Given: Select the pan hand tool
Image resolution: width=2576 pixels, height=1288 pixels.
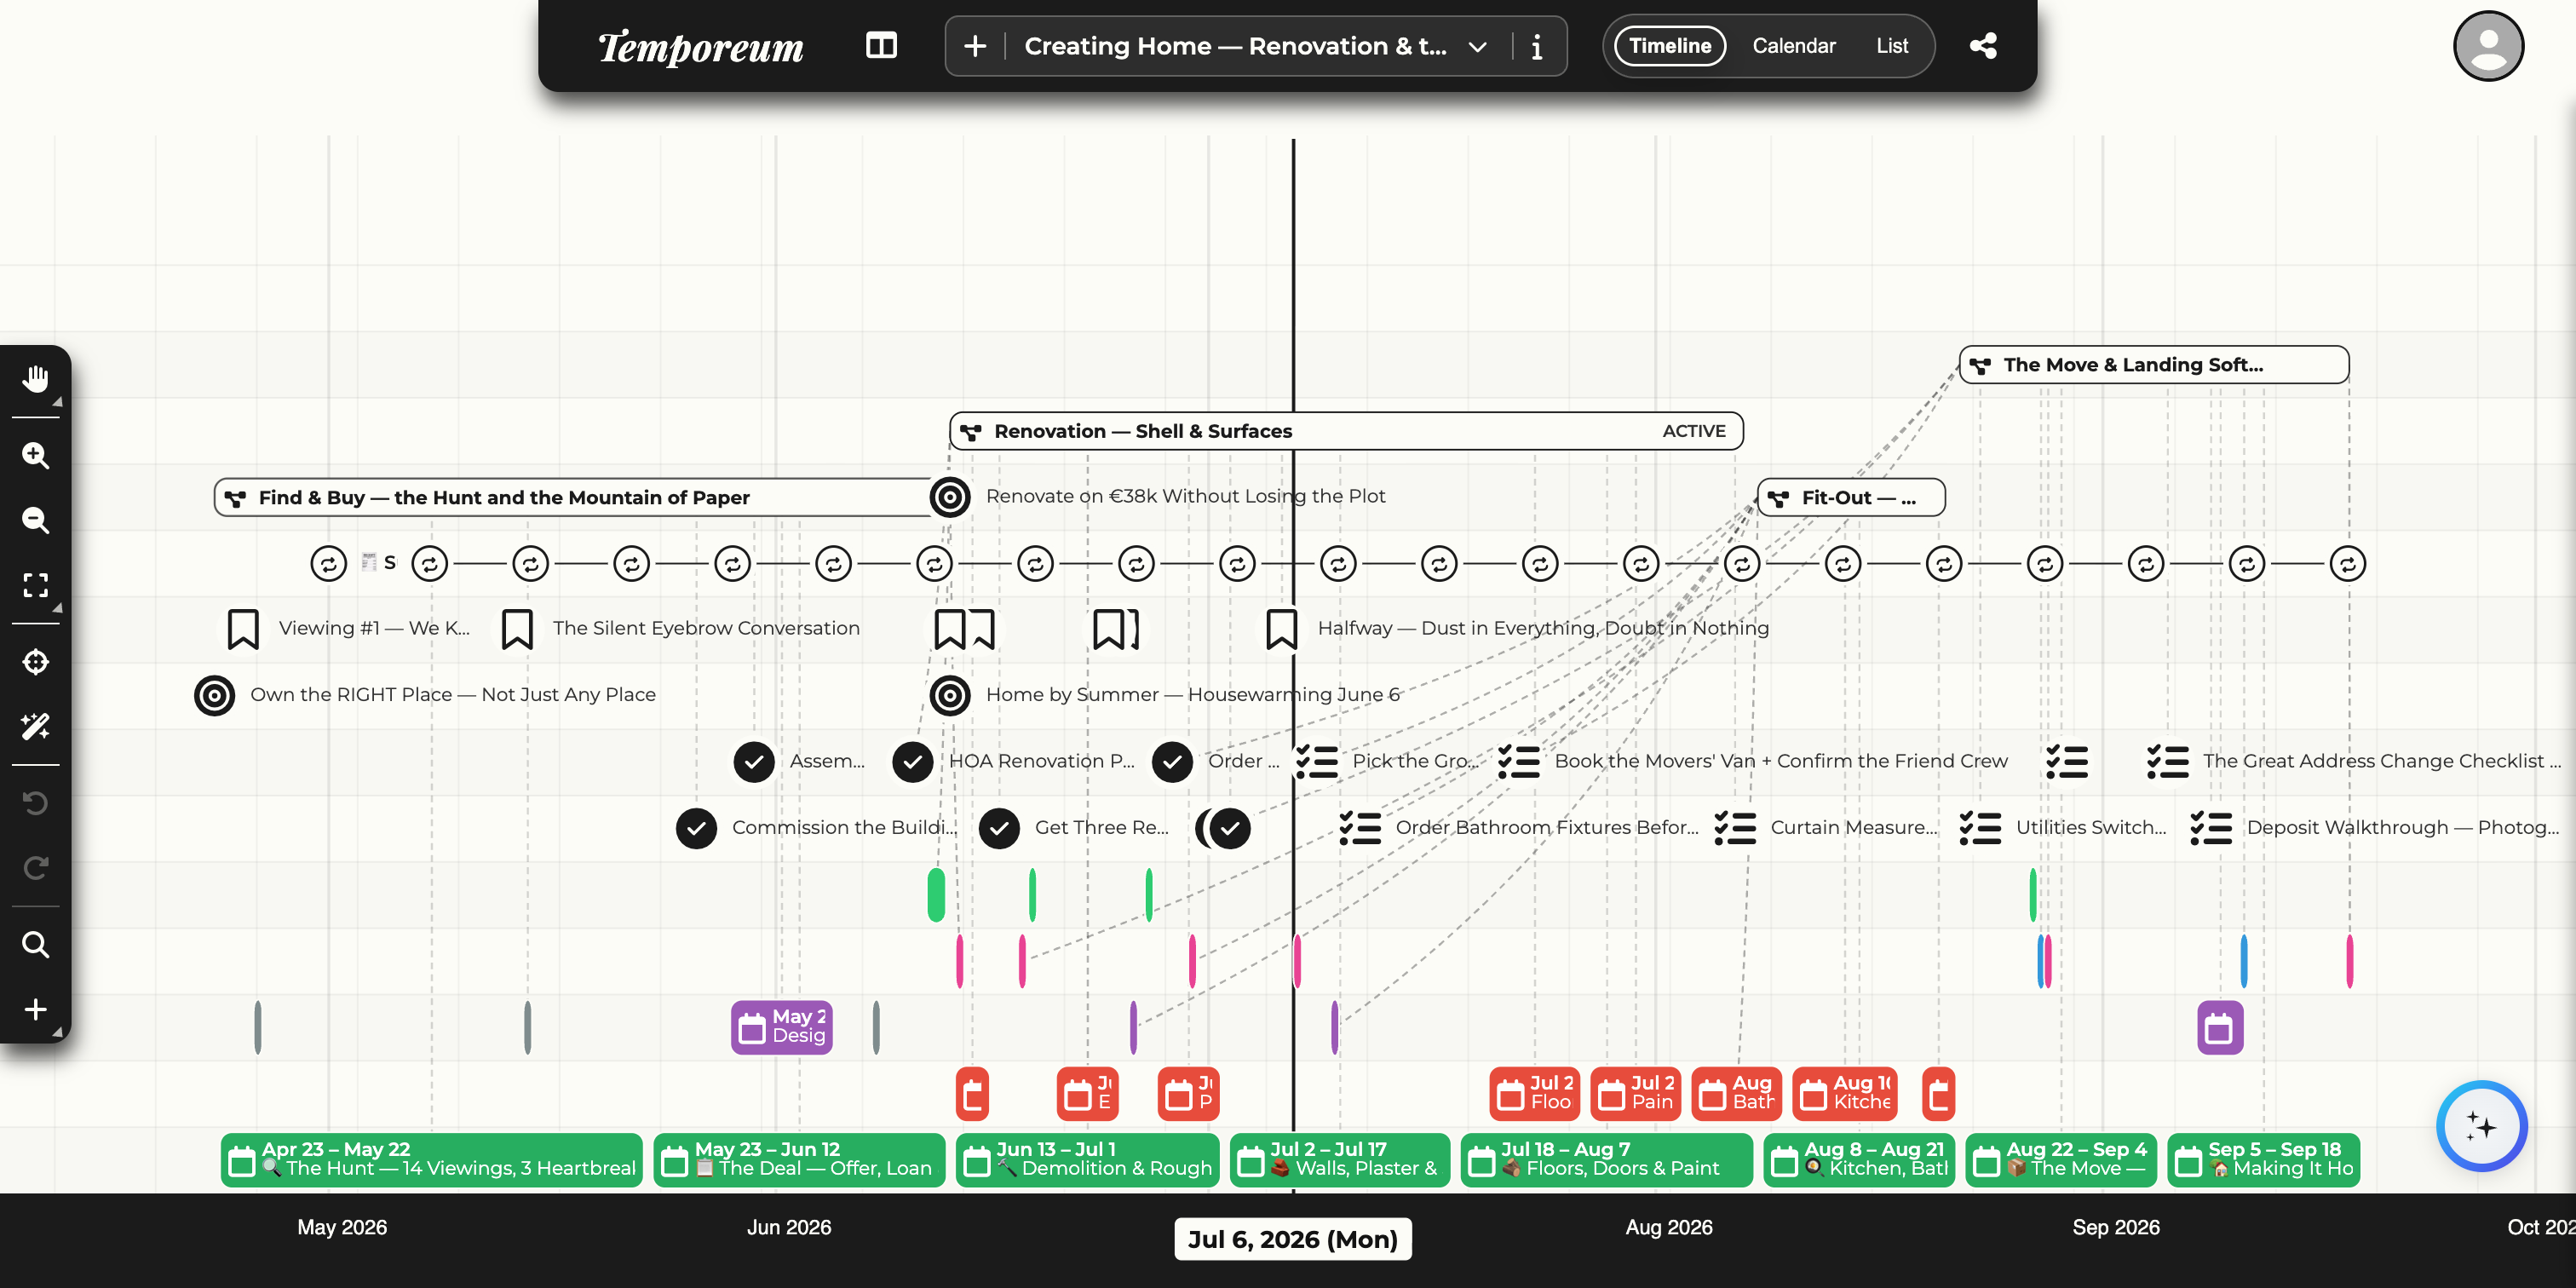Looking at the screenshot, I should 36,378.
